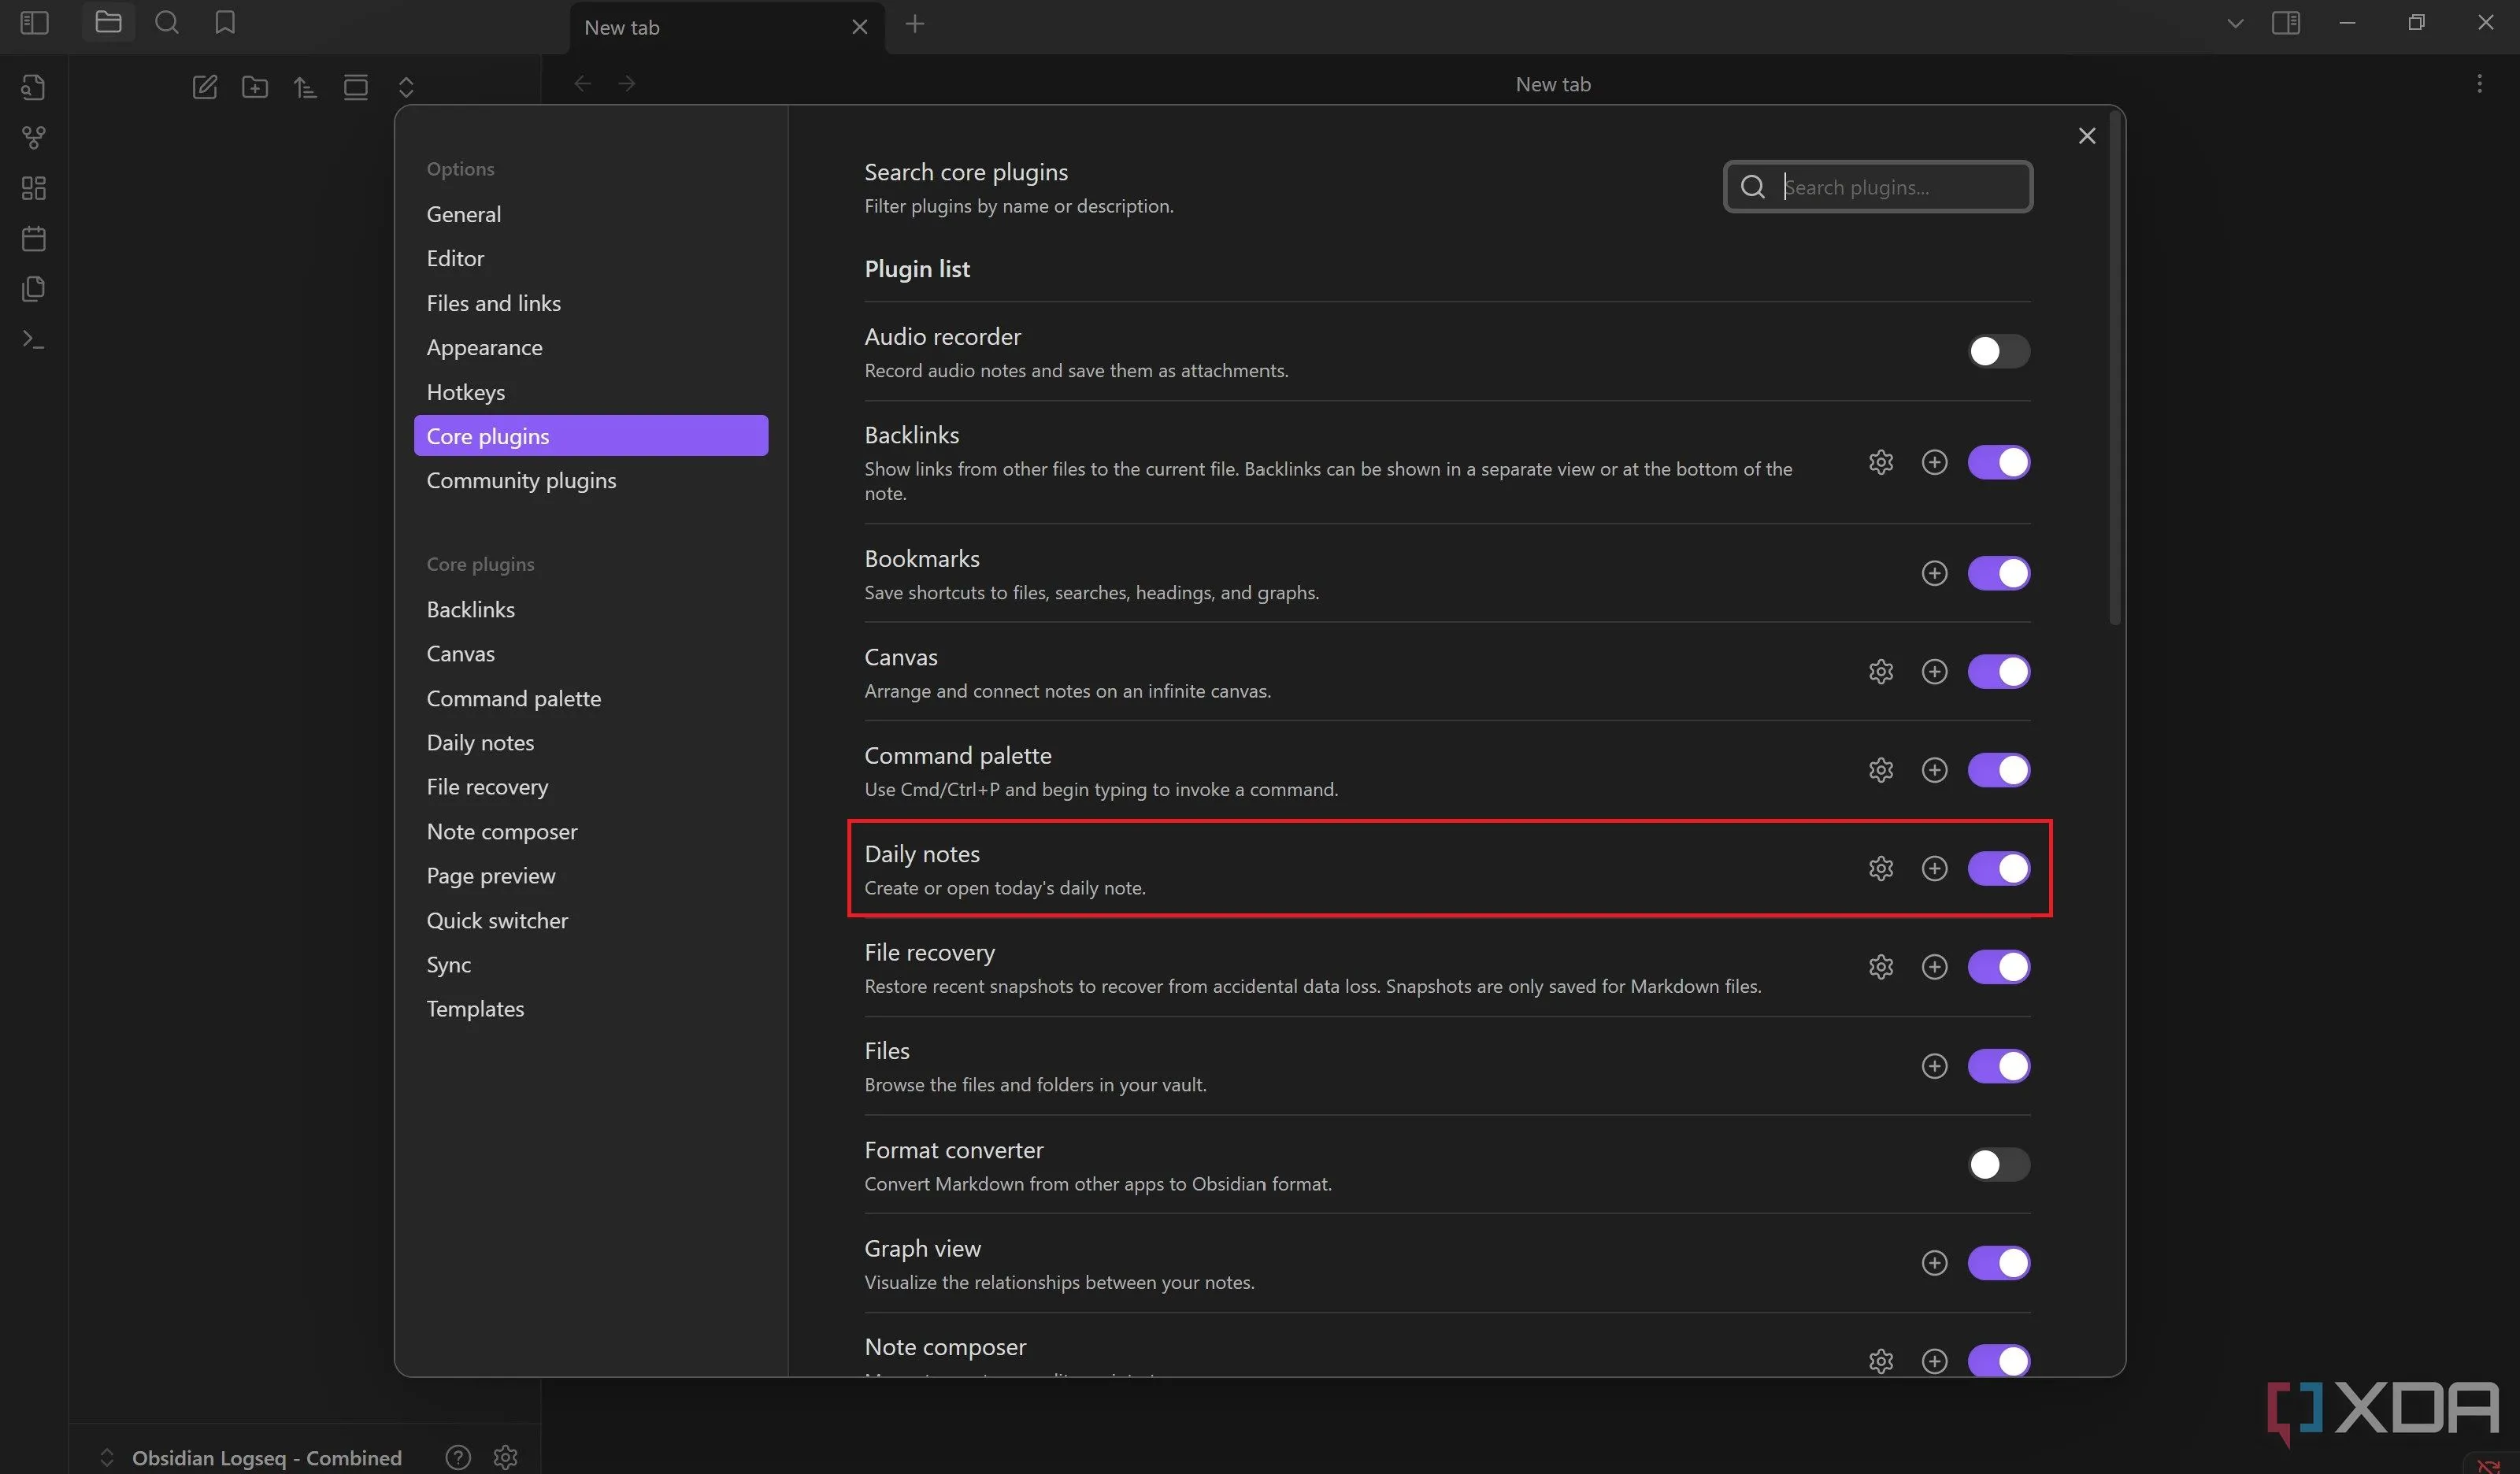This screenshot has width=2520, height=1474.
Task: Turn off File recovery toggle
Action: pyautogui.click(x=1999, y=967)
